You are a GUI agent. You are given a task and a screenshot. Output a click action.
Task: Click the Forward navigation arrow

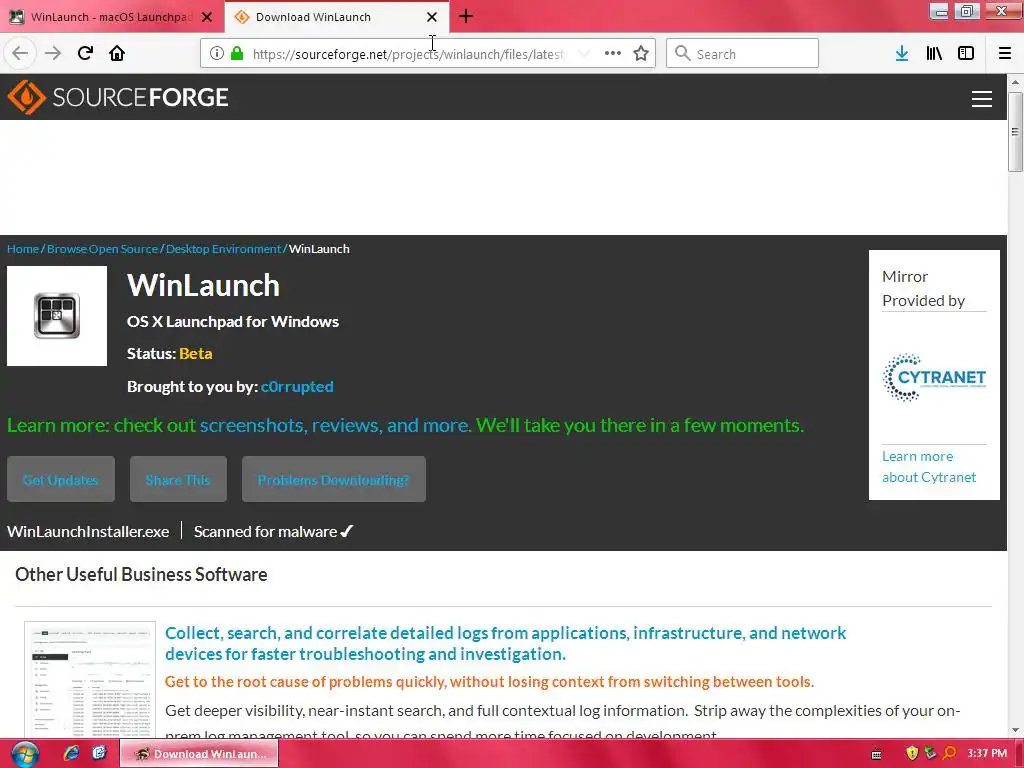coord(53,53)
